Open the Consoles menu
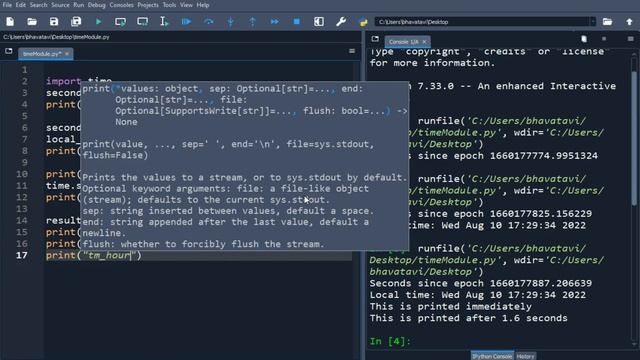 tap(121, 5)
